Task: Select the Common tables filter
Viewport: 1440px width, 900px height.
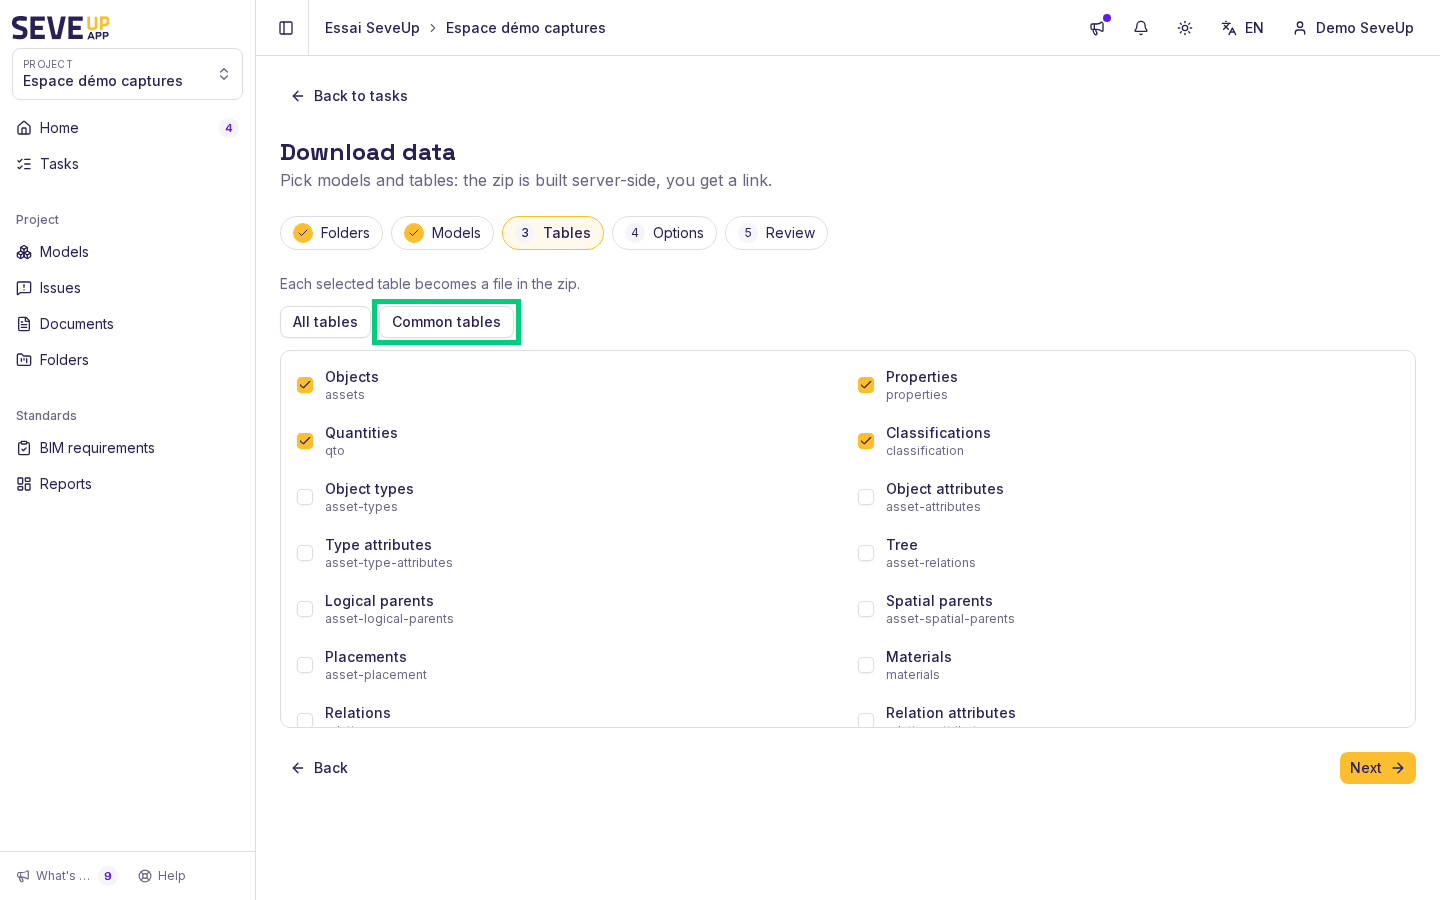Action: (446, 322)
